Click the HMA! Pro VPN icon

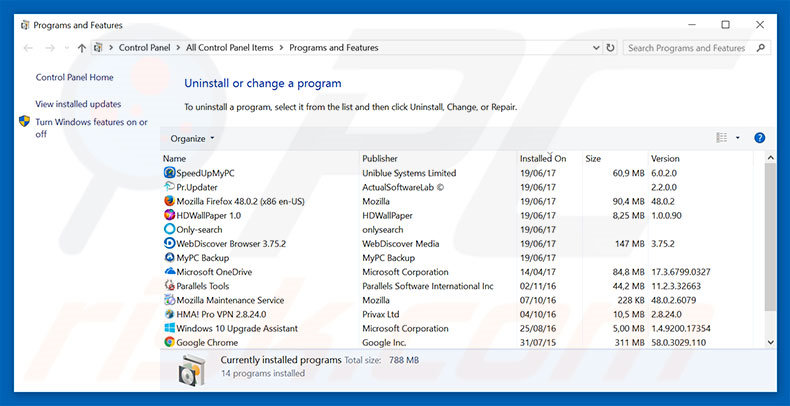click(x=169, y=314)
